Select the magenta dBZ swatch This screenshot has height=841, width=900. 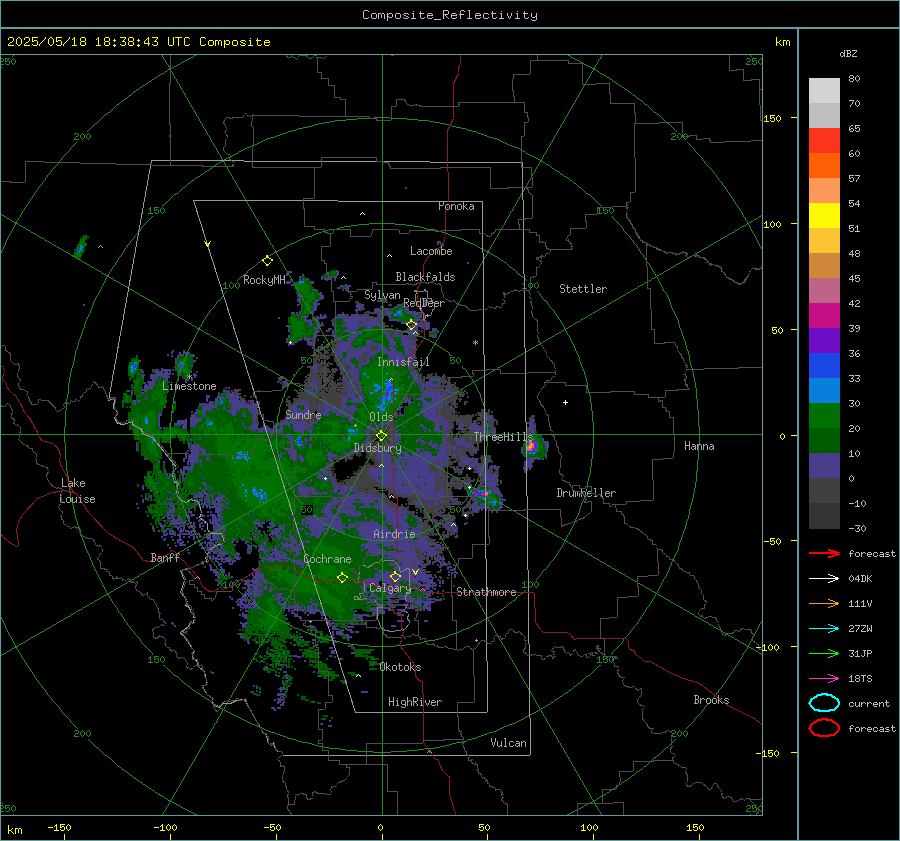(824, 316)
